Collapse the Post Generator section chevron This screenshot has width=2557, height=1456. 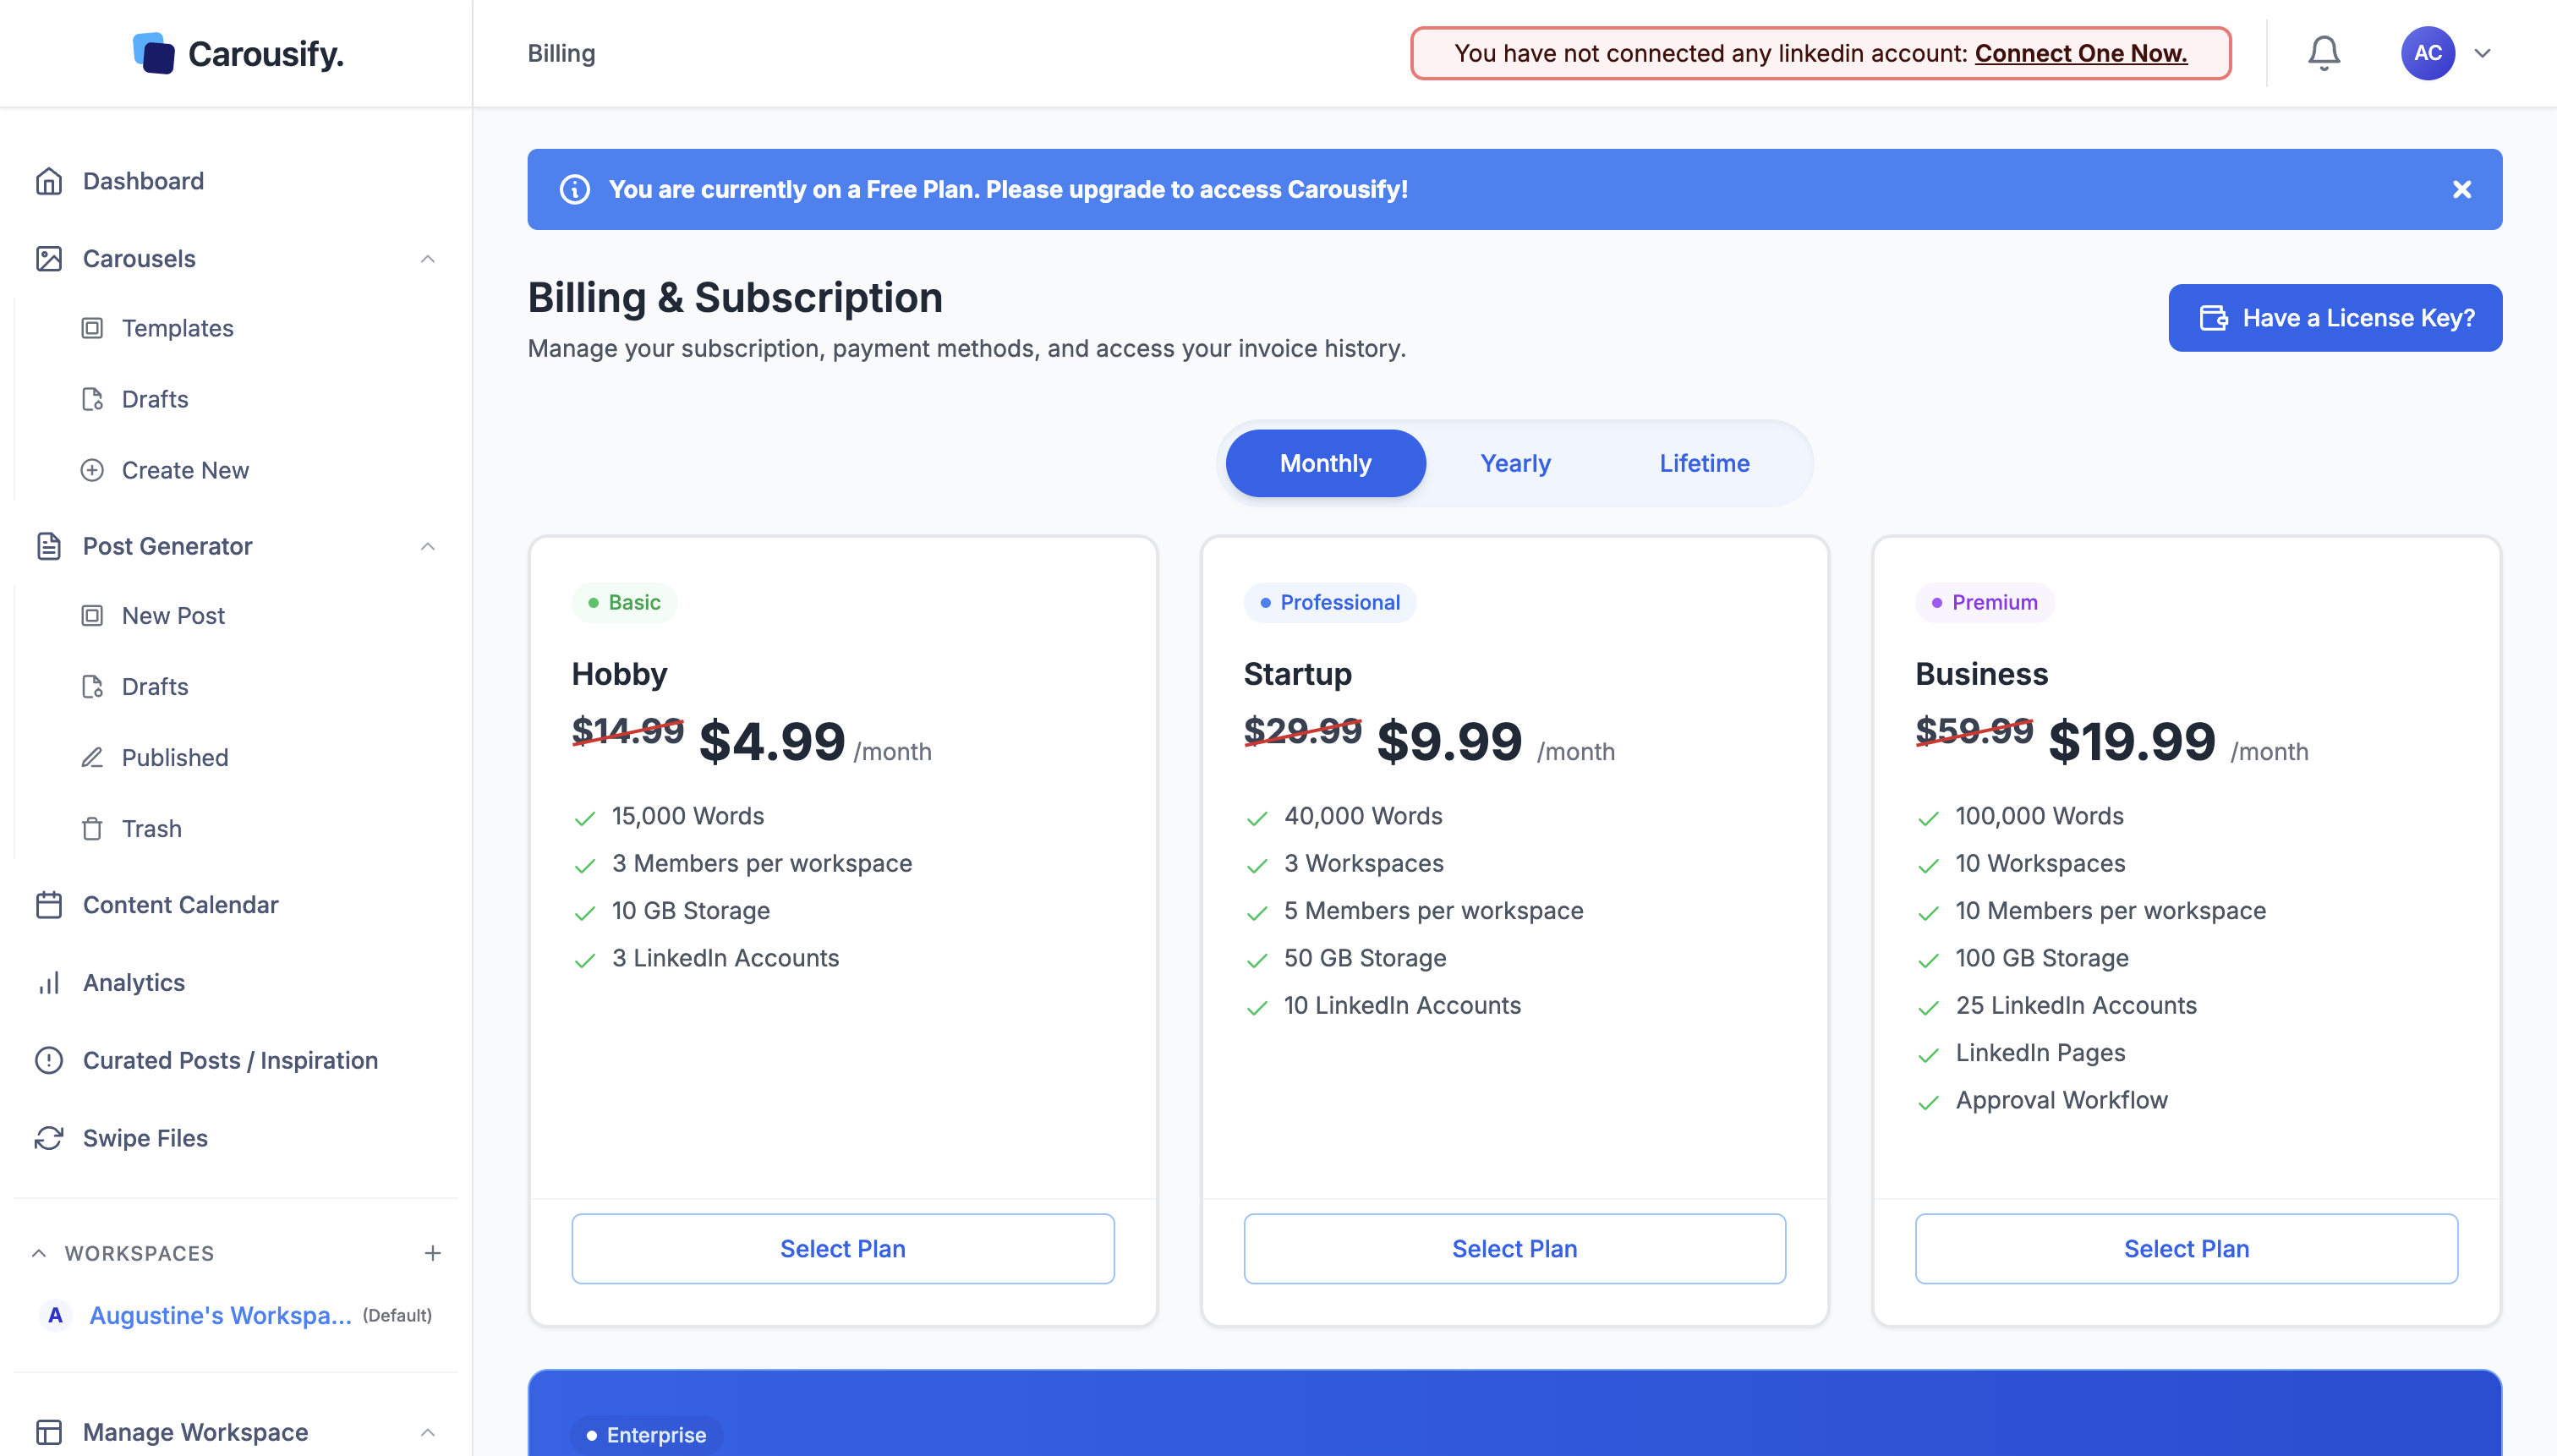[428, 546]
